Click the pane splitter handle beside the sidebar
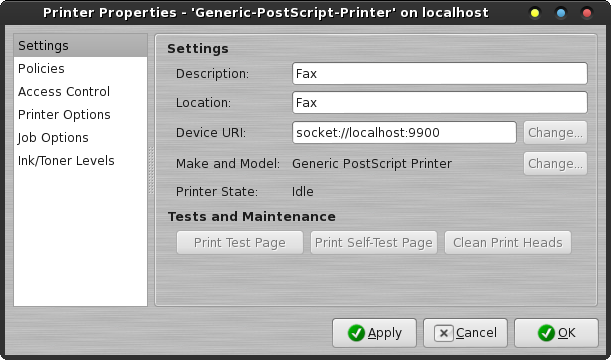Viewport: 611px width, 360px height. 151,170
